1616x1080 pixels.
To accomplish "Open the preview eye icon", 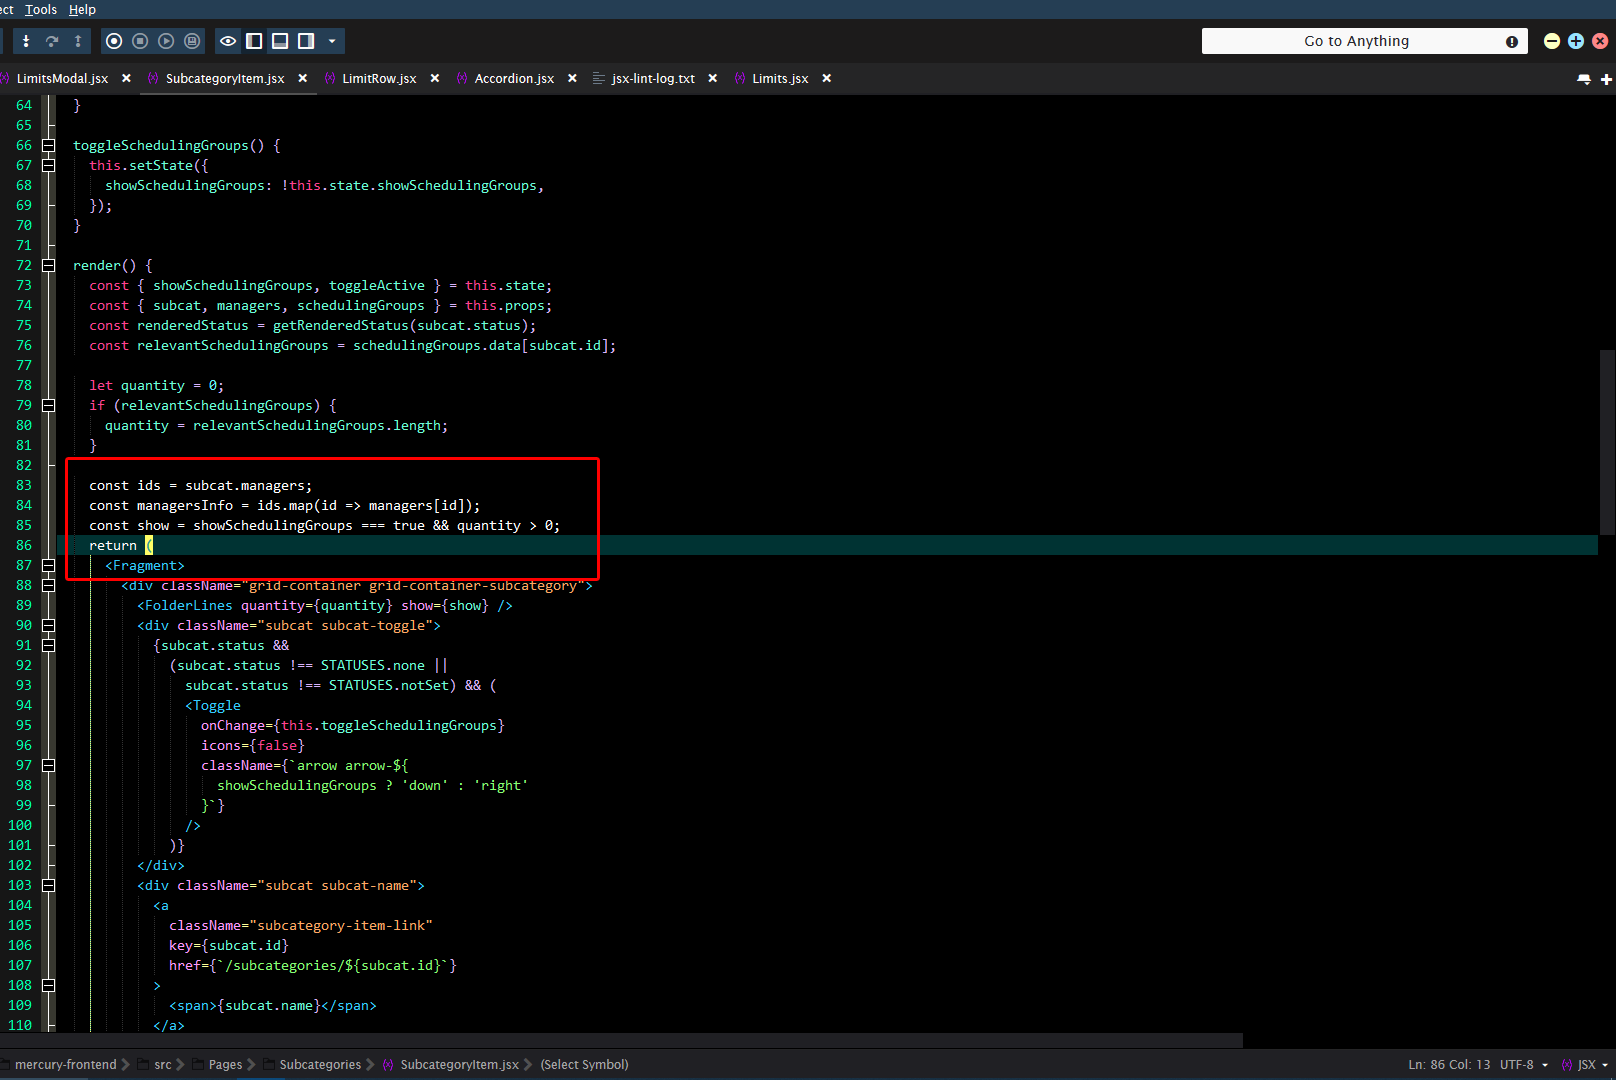I will pyautogui.click(x=228, y=41).
